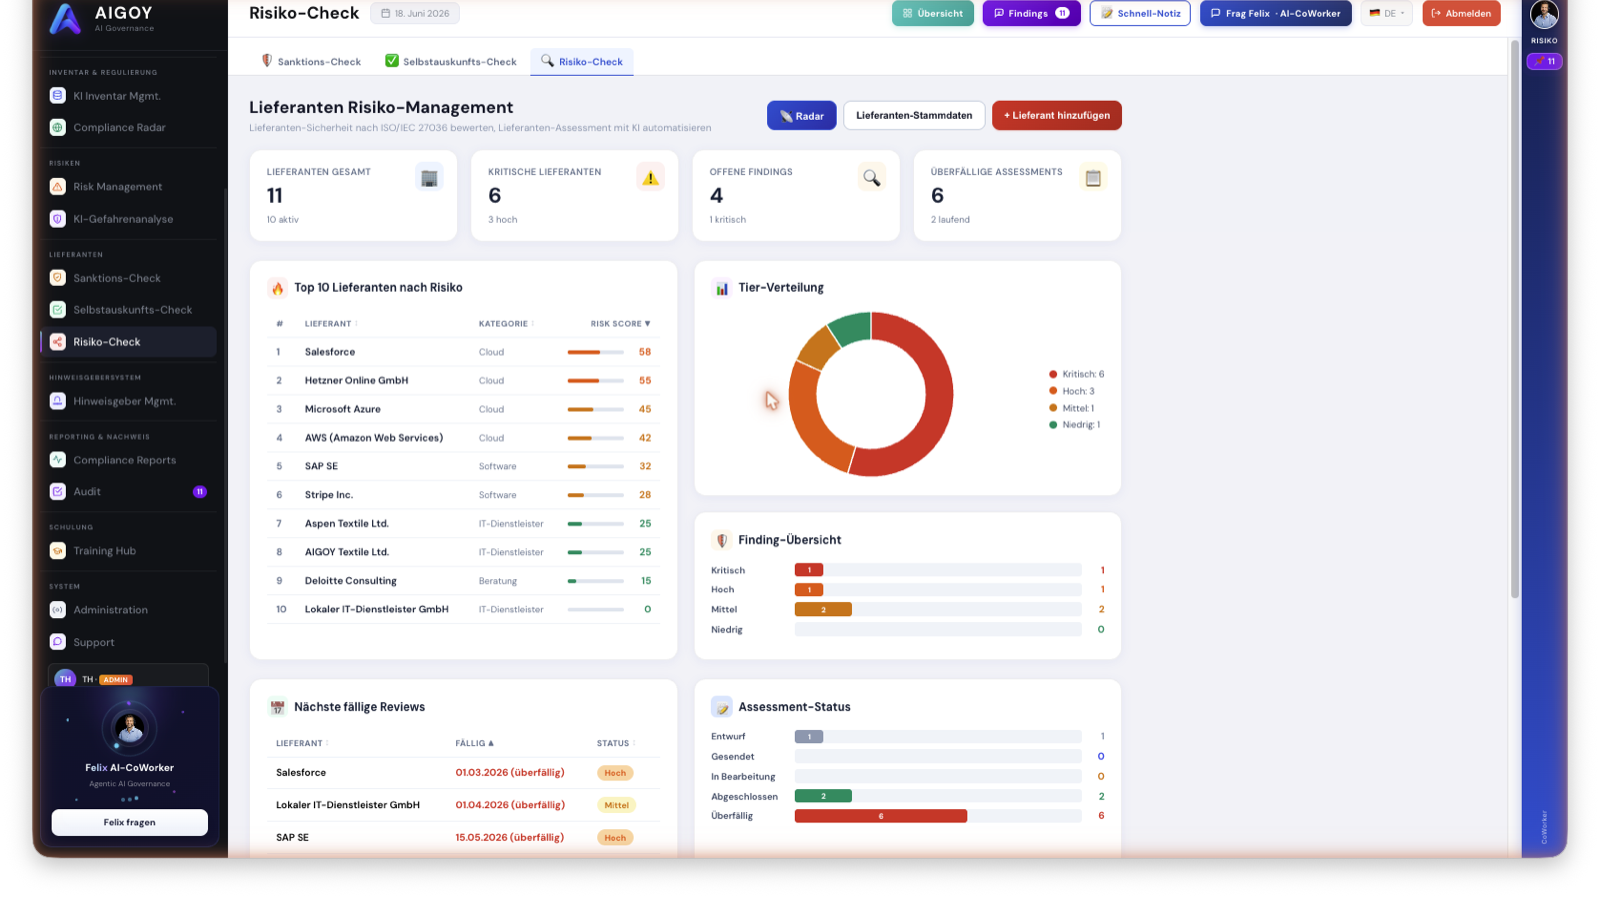Switch to the Sanktions-Check tab
The image size is (1600, 898).
(311, 62)
